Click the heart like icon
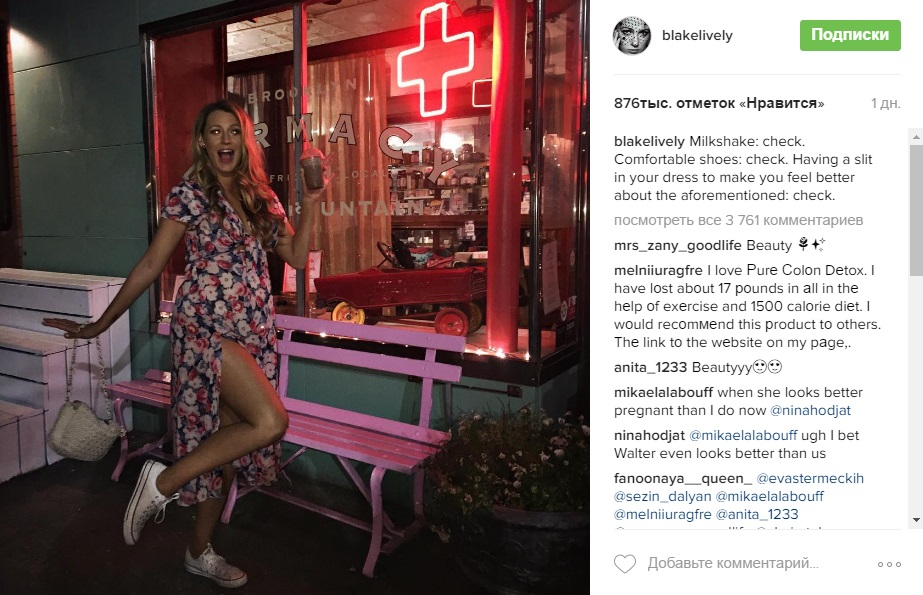 coord(625,564)
